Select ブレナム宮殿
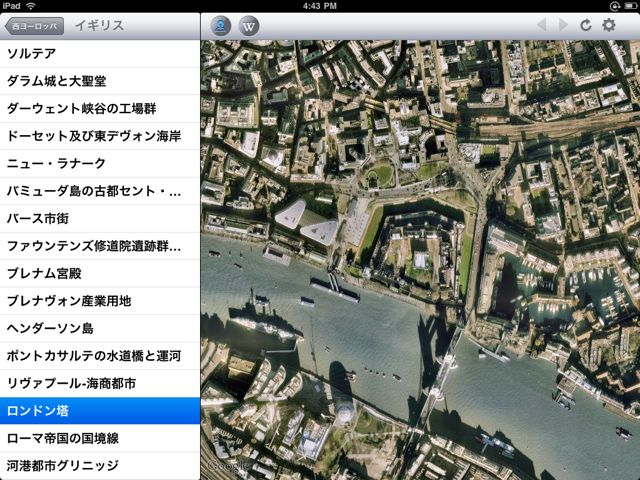This screenshot has width=640, height=480. (x=100, y=273)
